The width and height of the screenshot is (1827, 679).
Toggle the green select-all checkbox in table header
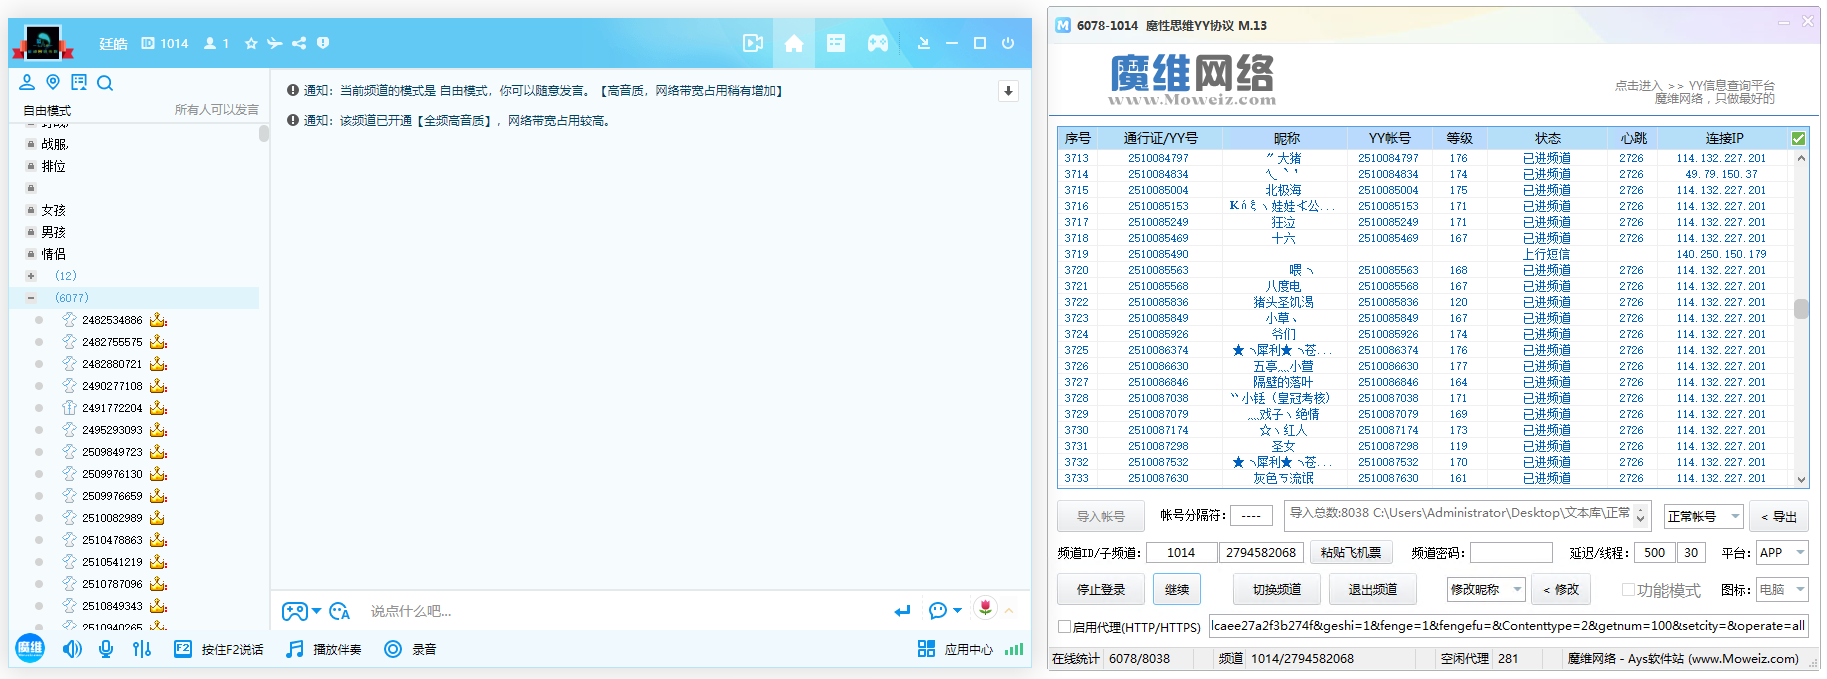[x=1799, y=138]
